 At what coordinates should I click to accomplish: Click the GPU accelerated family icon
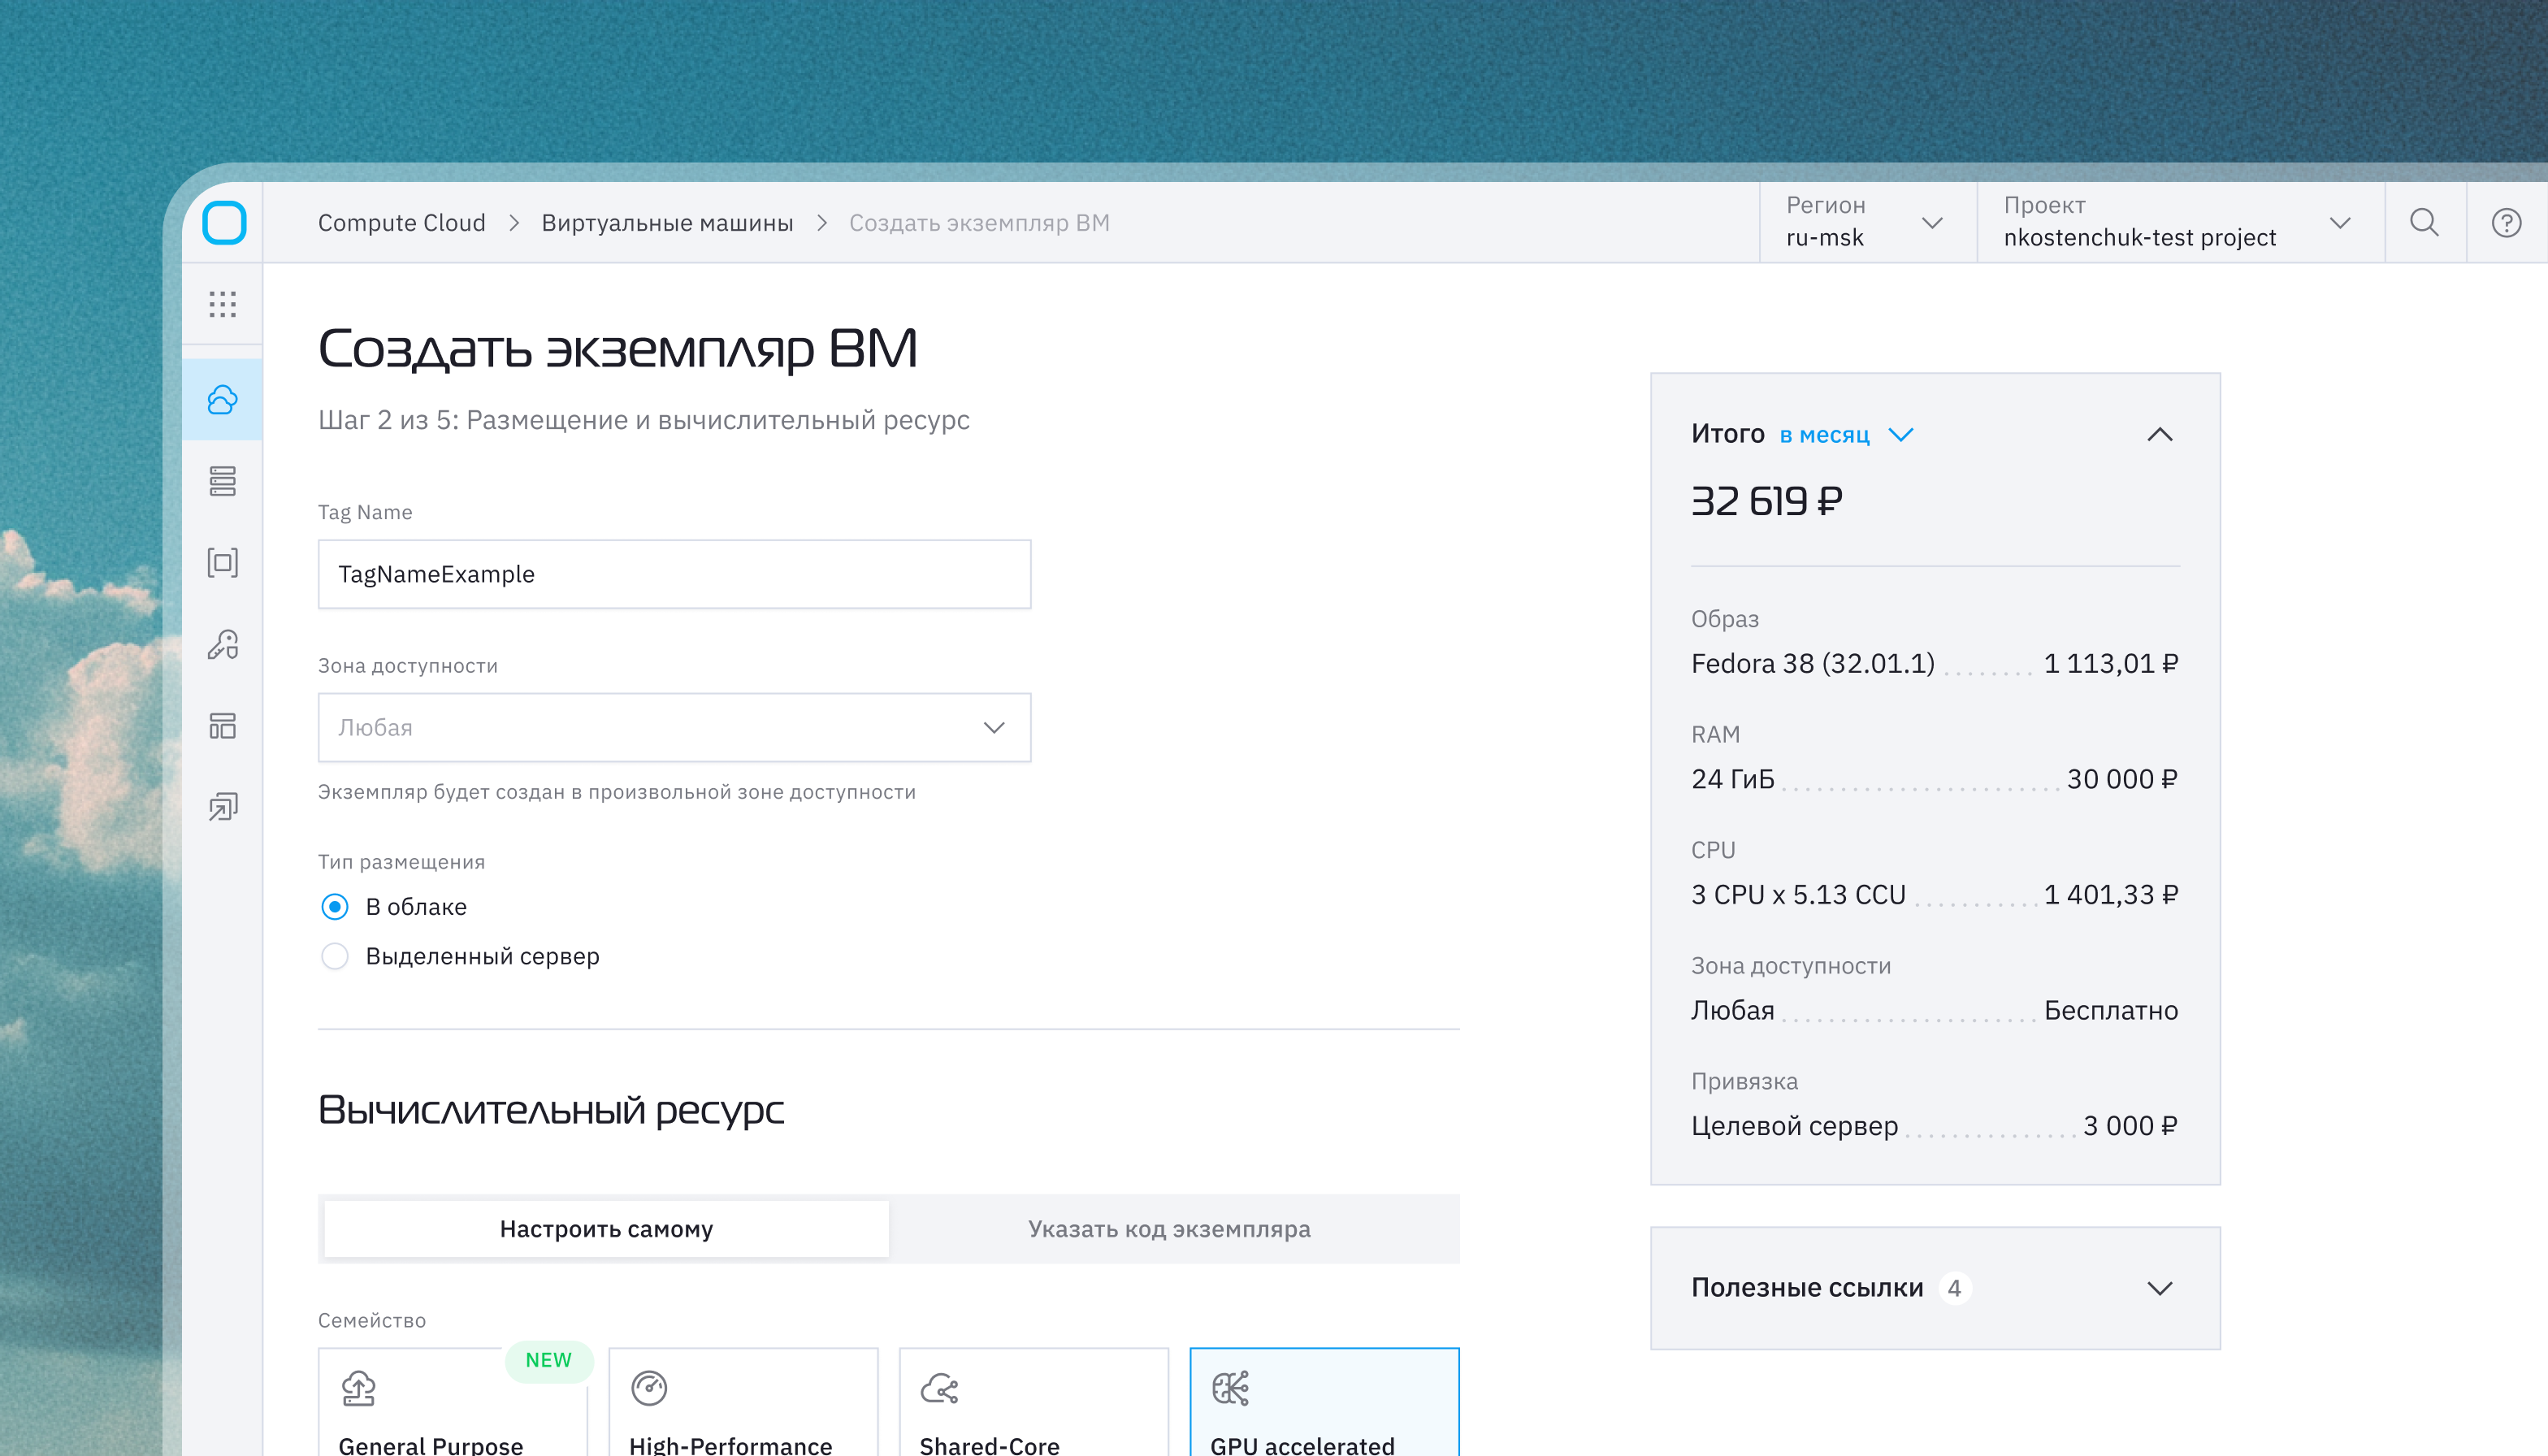[1231, 1388]
